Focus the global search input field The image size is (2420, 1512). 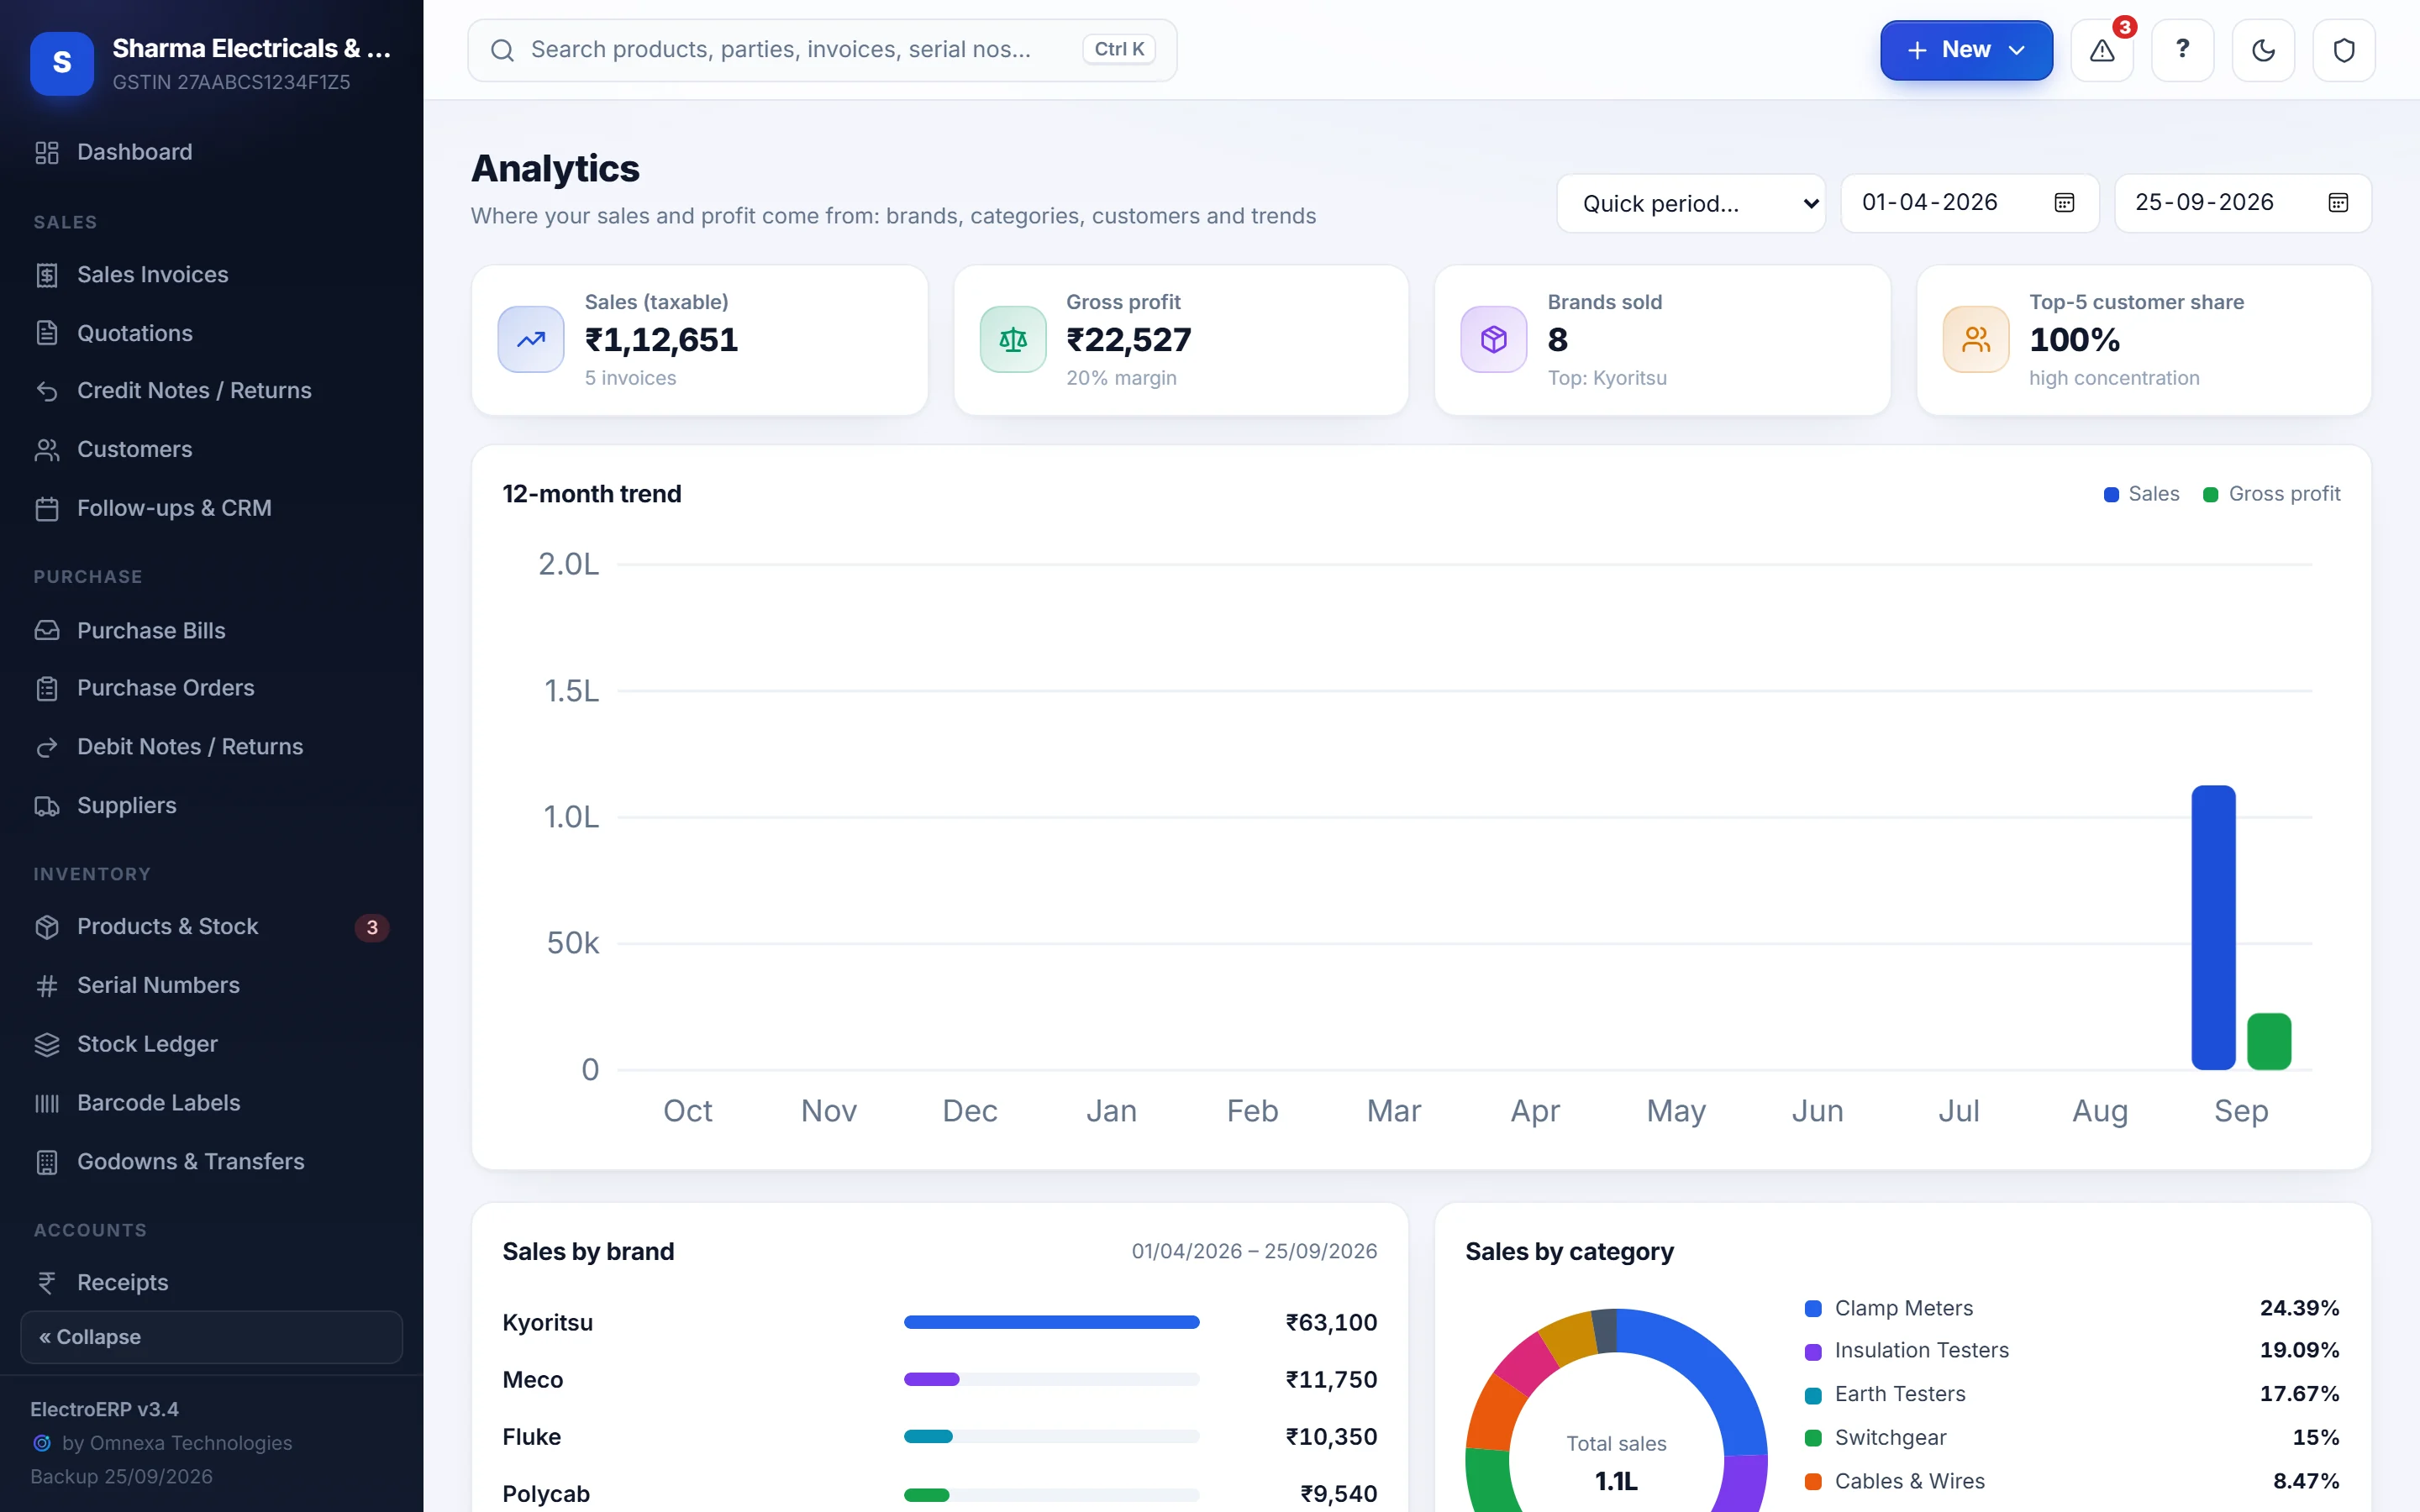pos(822,50)
